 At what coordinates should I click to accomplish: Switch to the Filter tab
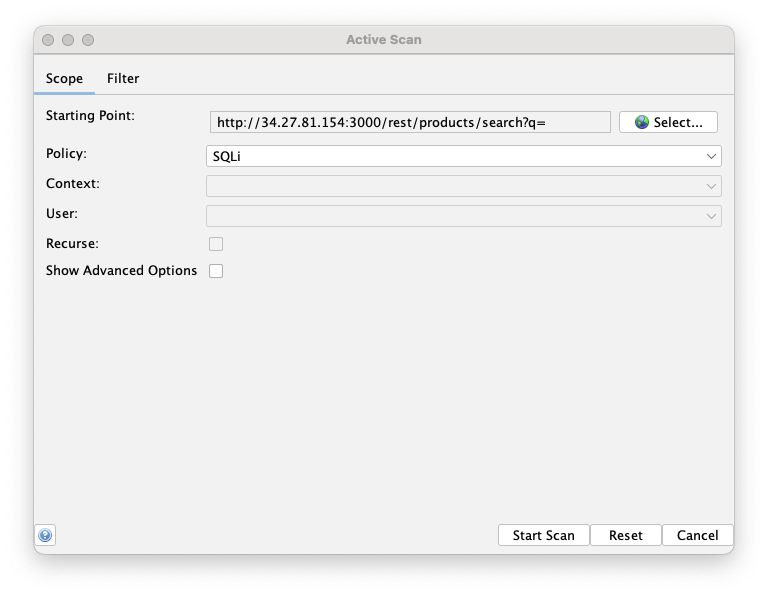[x=123, y=78]
